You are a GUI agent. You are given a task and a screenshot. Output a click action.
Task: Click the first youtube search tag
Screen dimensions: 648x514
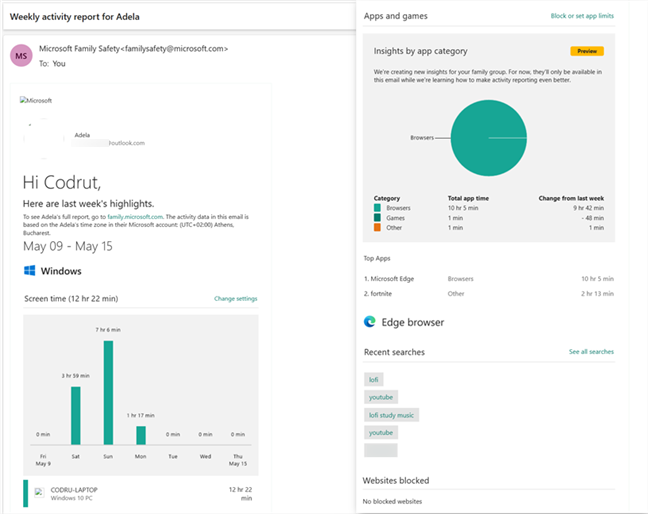point(381,397)
